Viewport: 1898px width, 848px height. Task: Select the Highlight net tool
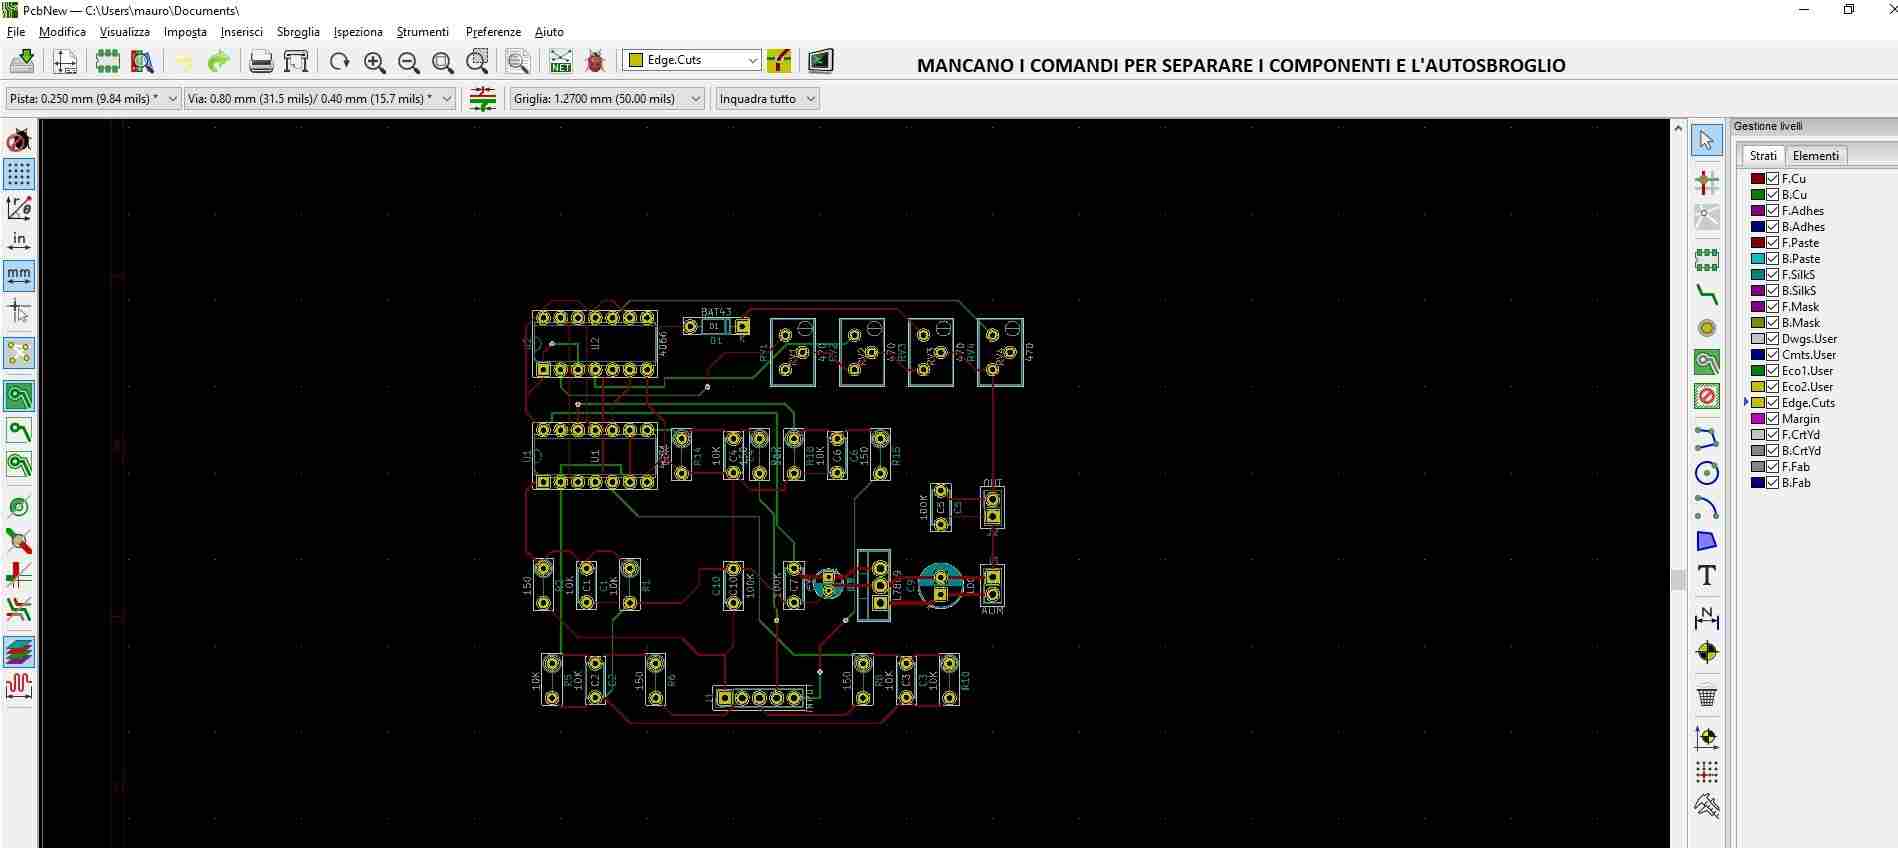1707,182
